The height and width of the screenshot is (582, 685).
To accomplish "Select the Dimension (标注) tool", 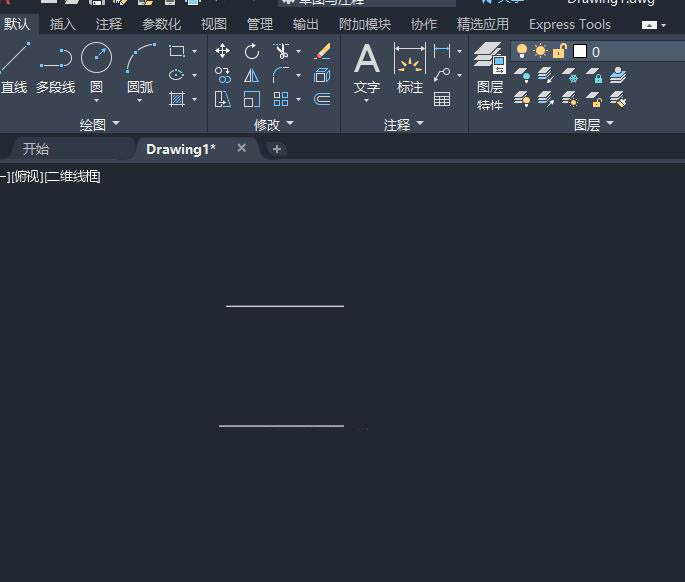I will 410,68.
